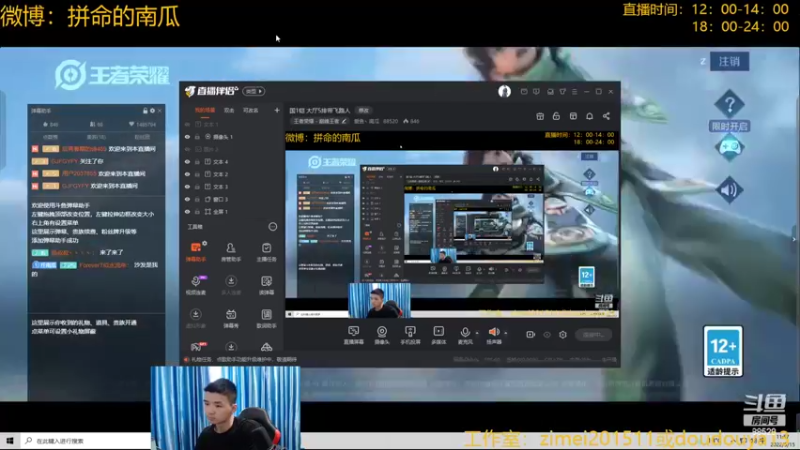The height and width of the screenshot is (450, 800).
Task: Click the 限时开启 label in game
Action: tap(729, 126)
